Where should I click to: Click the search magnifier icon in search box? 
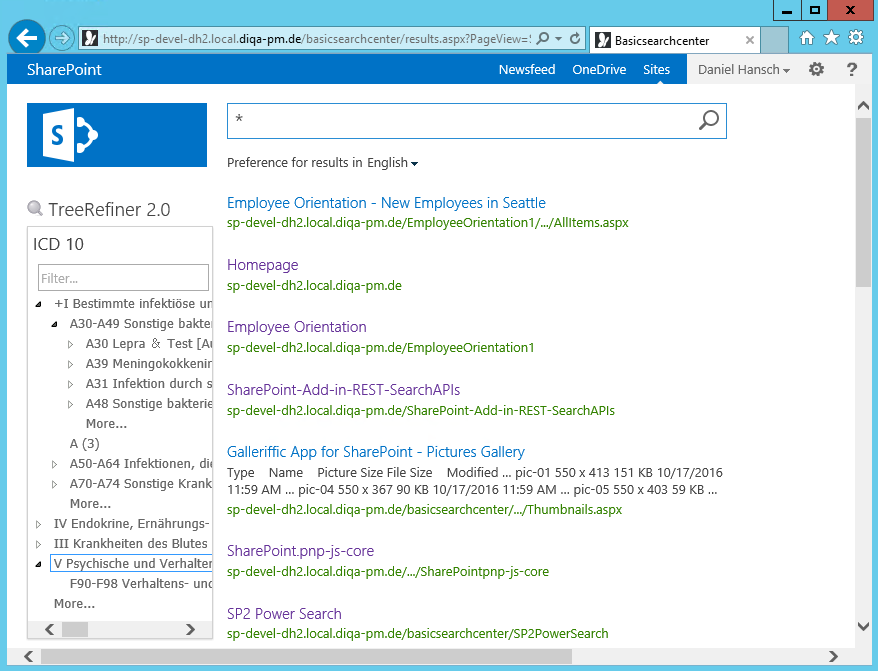[x=708, y=121]
